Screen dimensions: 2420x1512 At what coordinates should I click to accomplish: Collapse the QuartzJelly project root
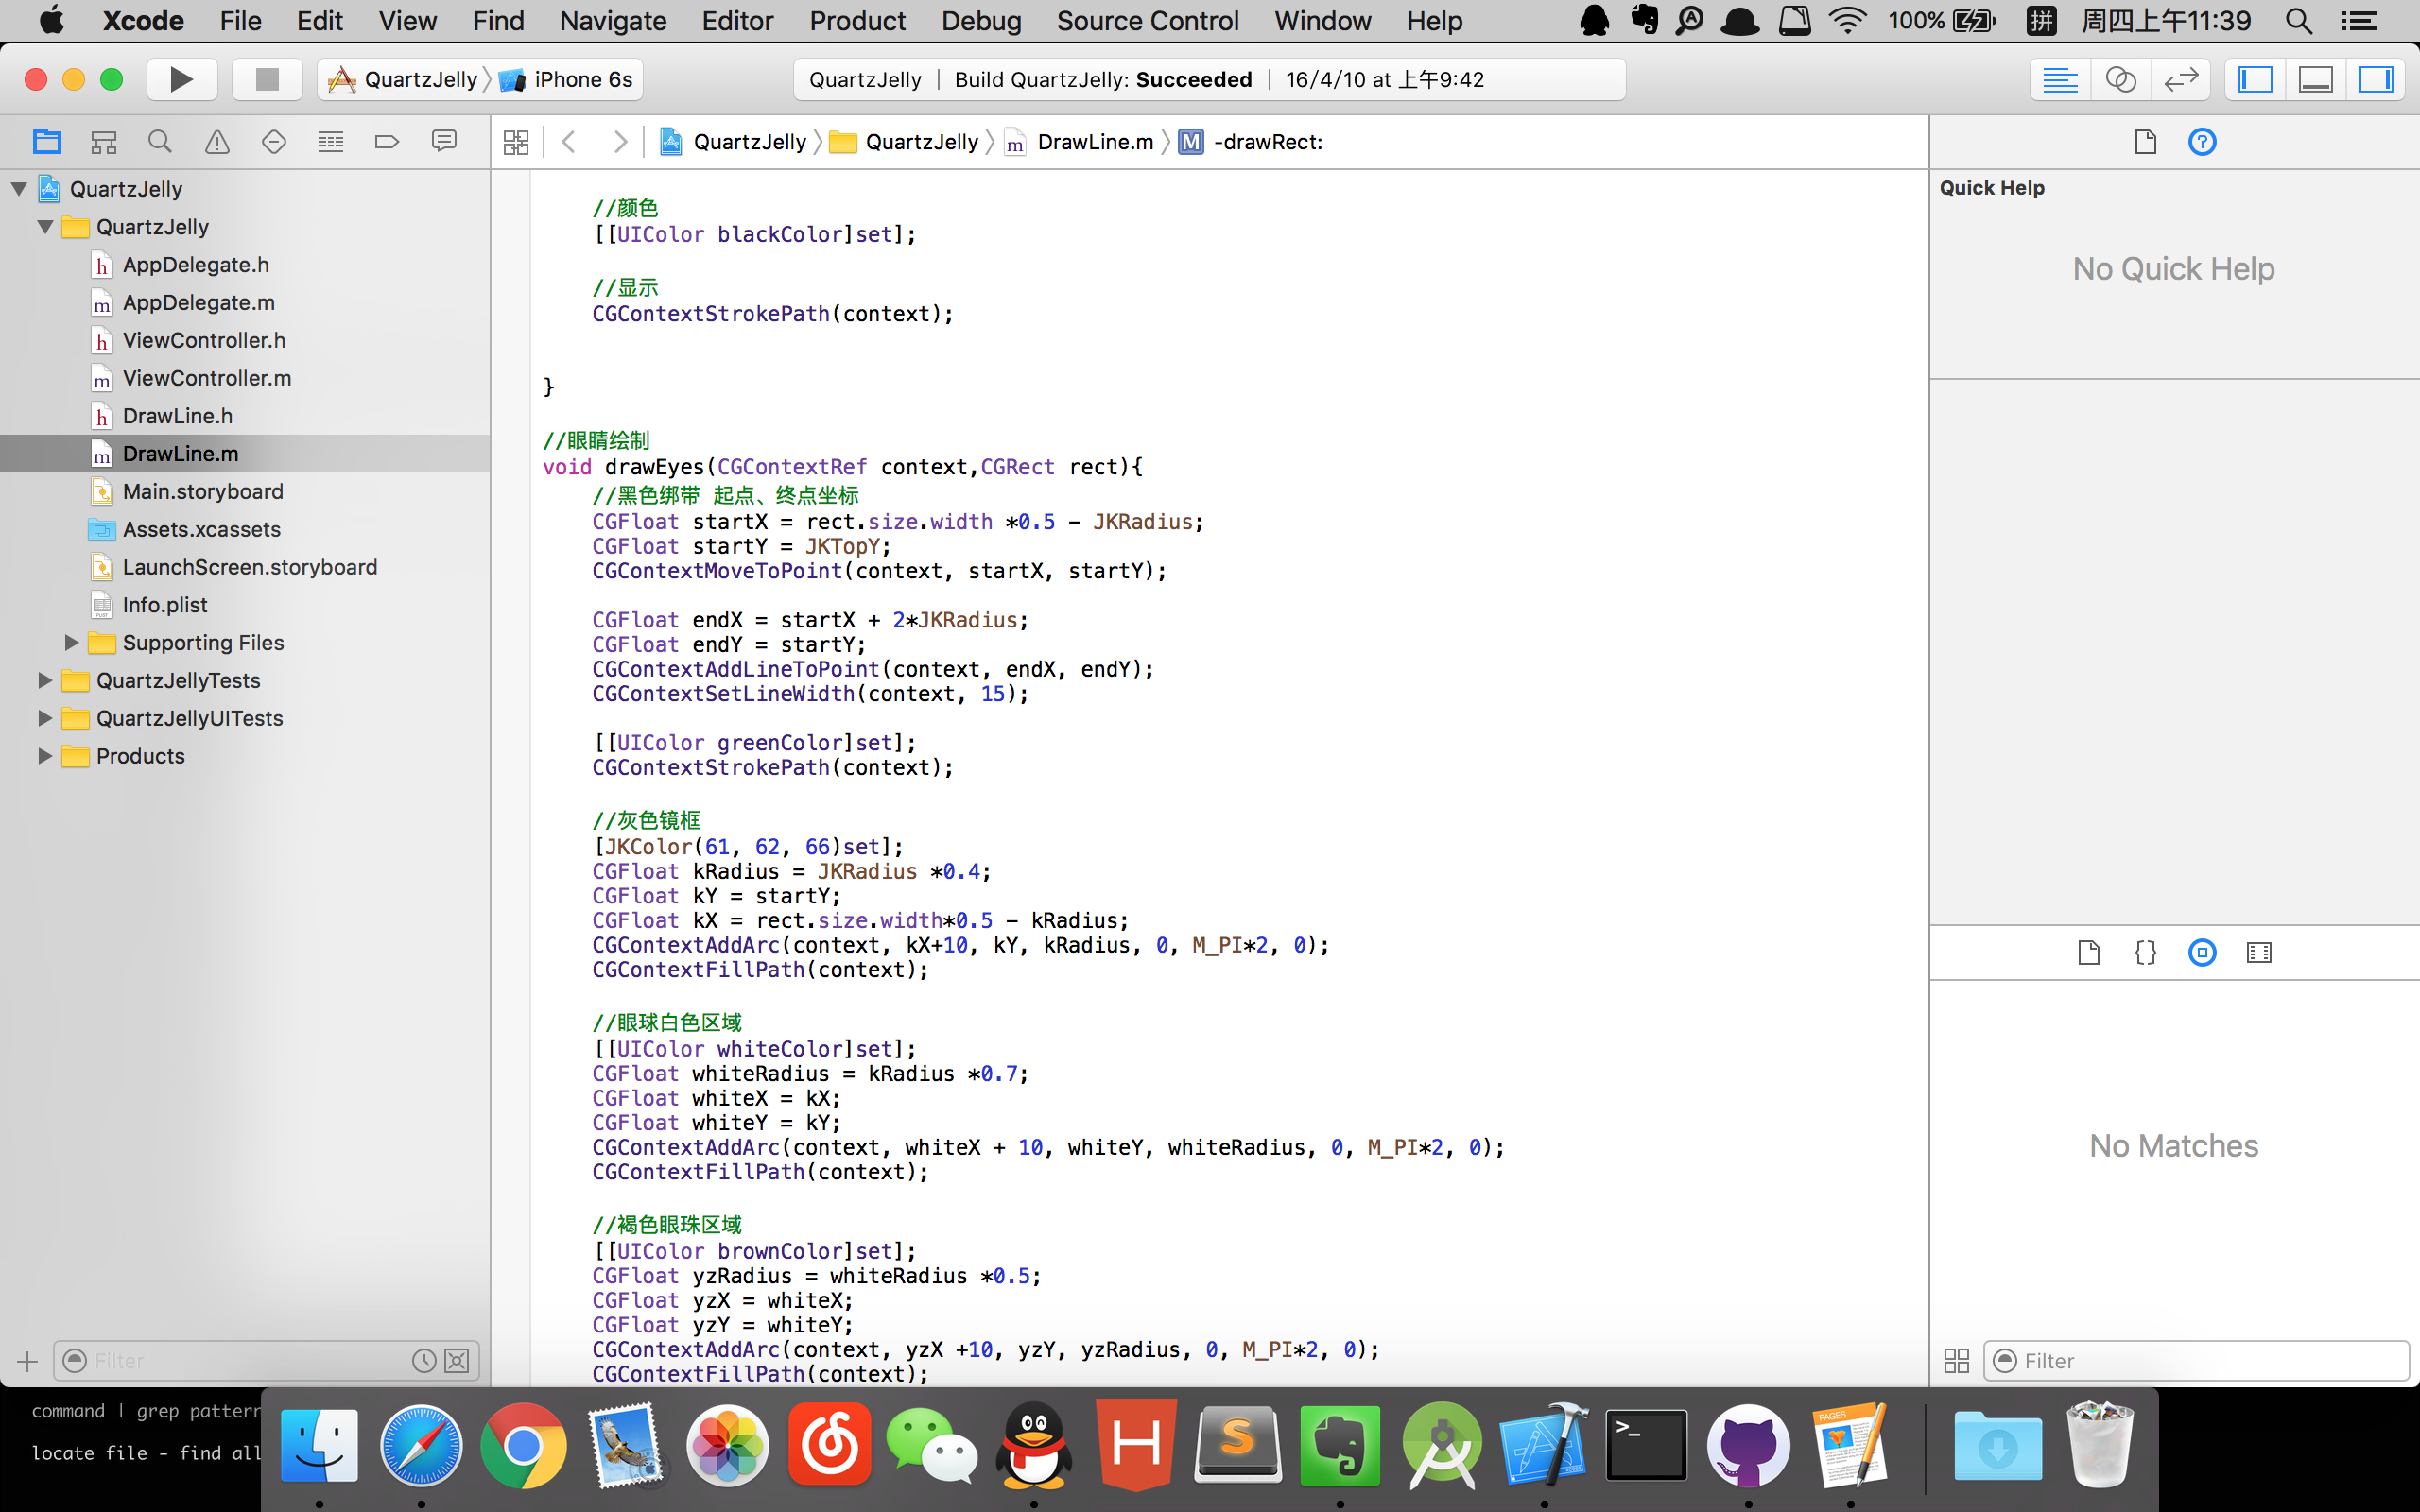coord(19,188)
